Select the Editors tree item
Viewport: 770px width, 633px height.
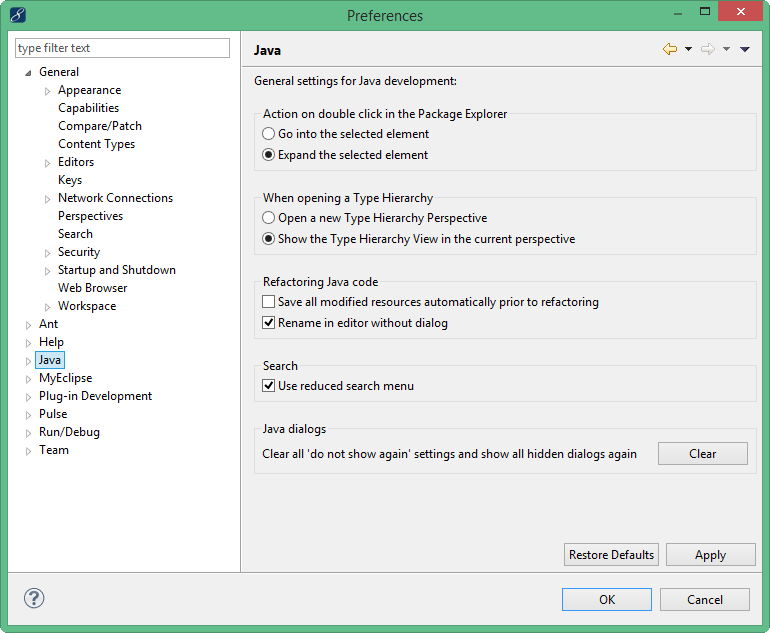pyautogui.click(x=76, y=162)
